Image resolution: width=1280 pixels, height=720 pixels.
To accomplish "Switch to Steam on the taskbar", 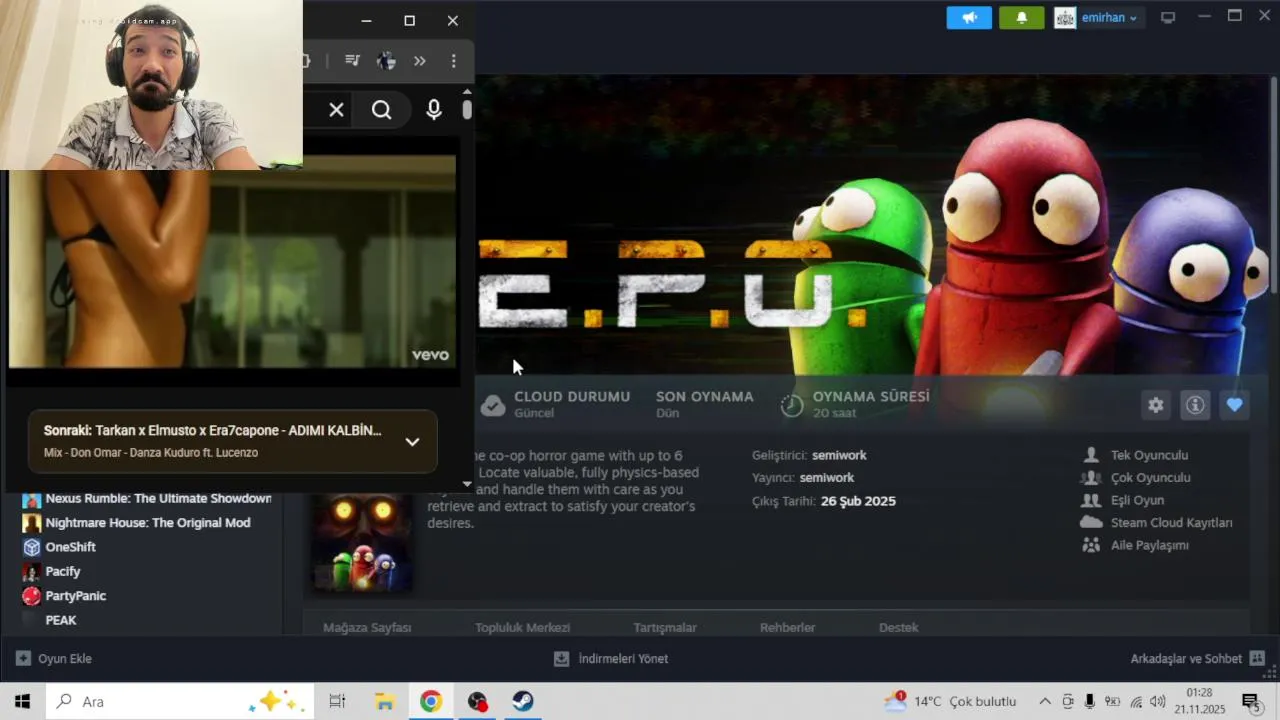I will click(x=523, y=701).
